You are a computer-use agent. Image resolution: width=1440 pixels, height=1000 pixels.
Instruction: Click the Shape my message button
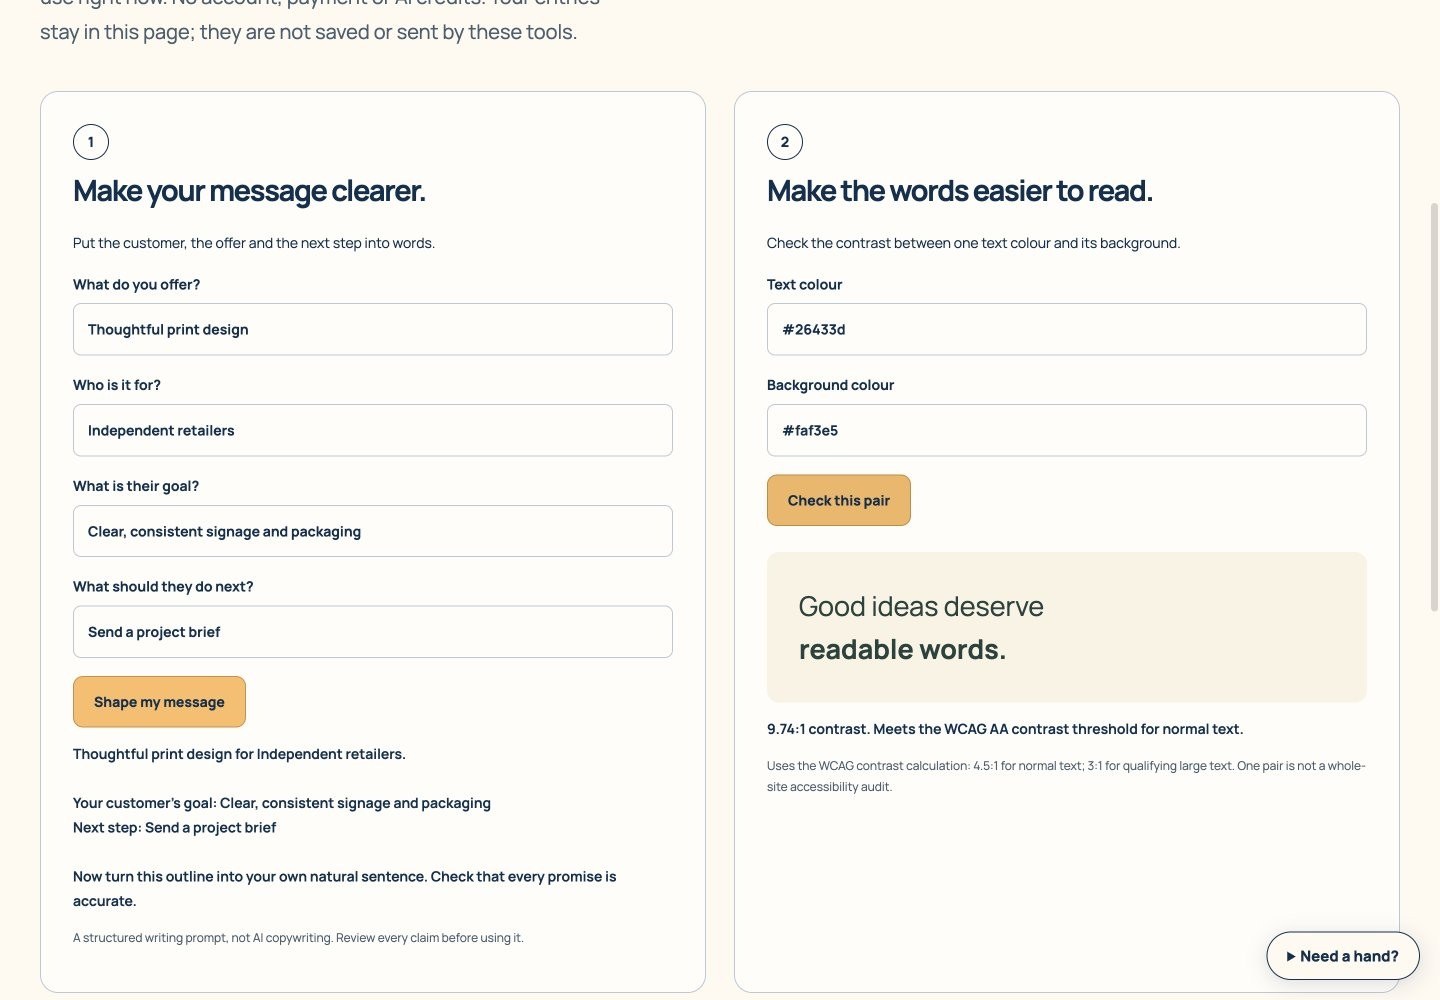pos(159,702)
